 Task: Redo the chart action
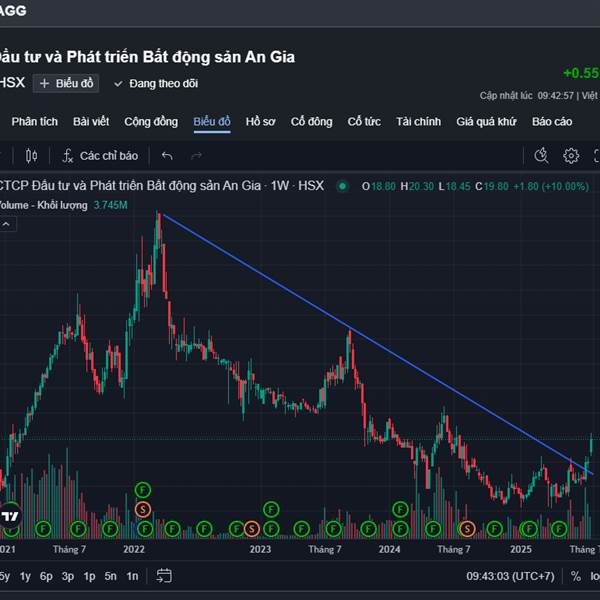tap(196, 156)
